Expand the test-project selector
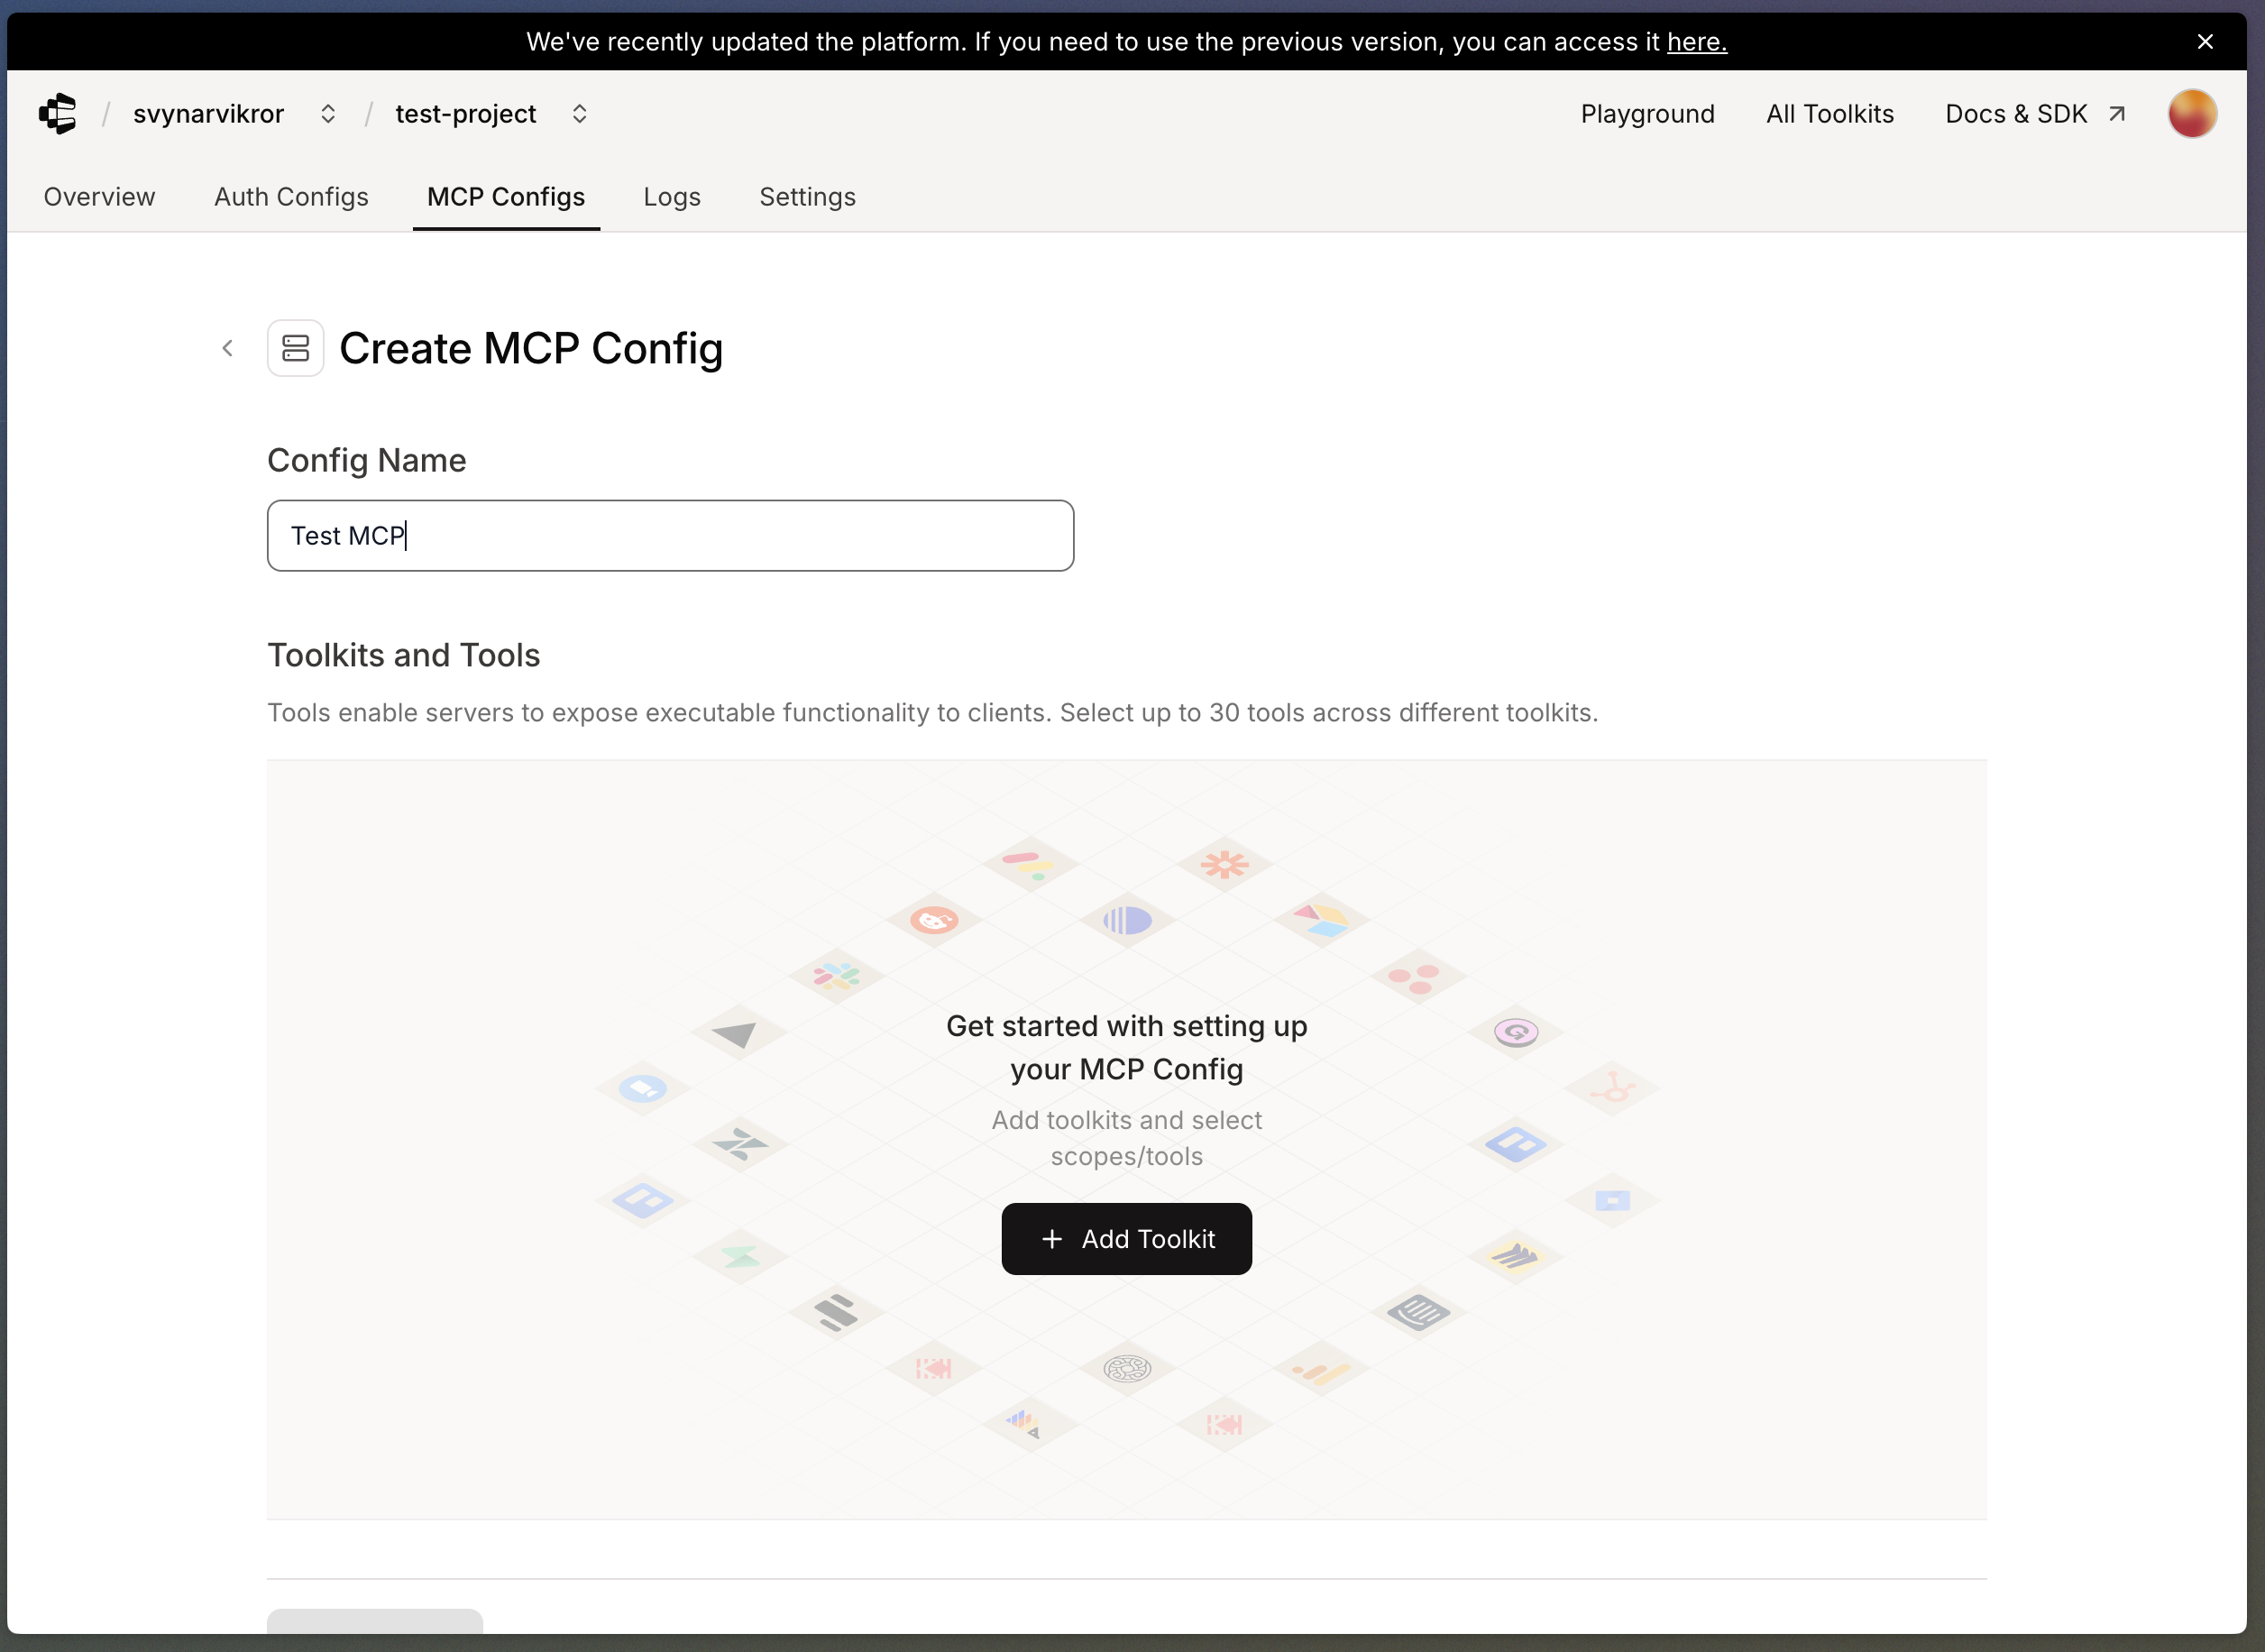This screenshot has width=2265, height=1652. tap(579, 114)
